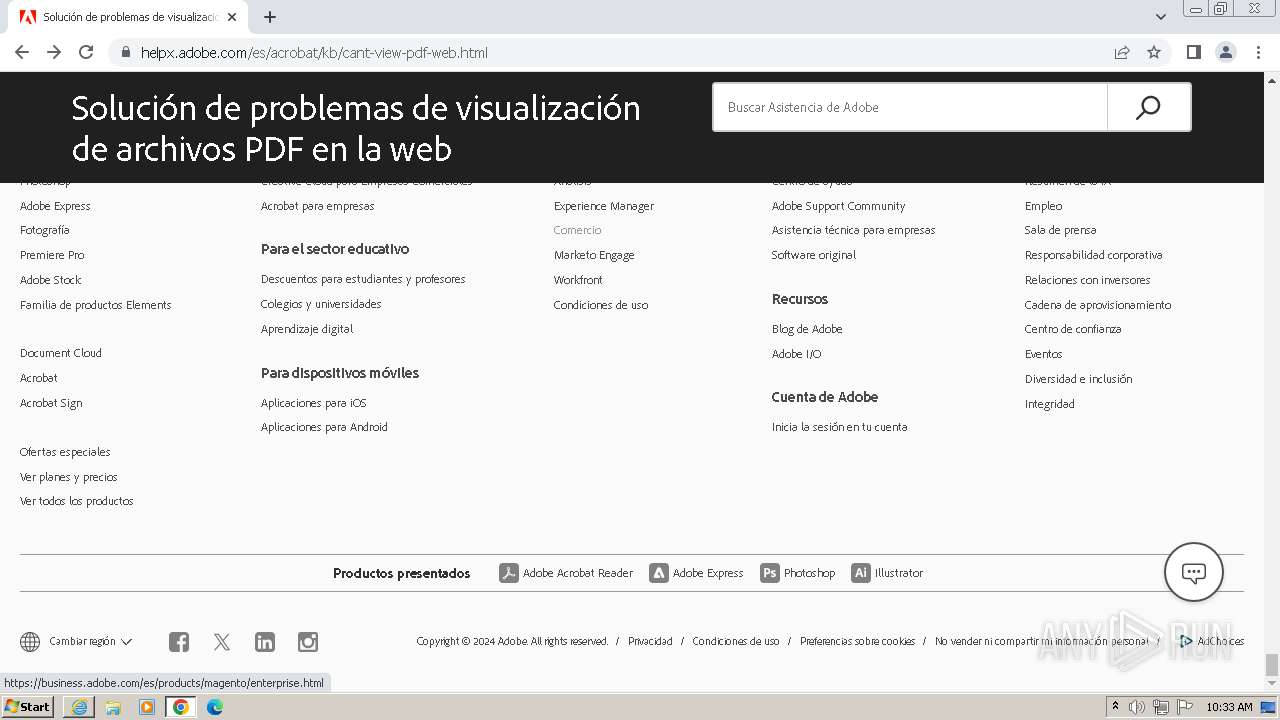1280x720 pixels.
Task: Open Adobe's Instagram icon
Action: point(308,642)
